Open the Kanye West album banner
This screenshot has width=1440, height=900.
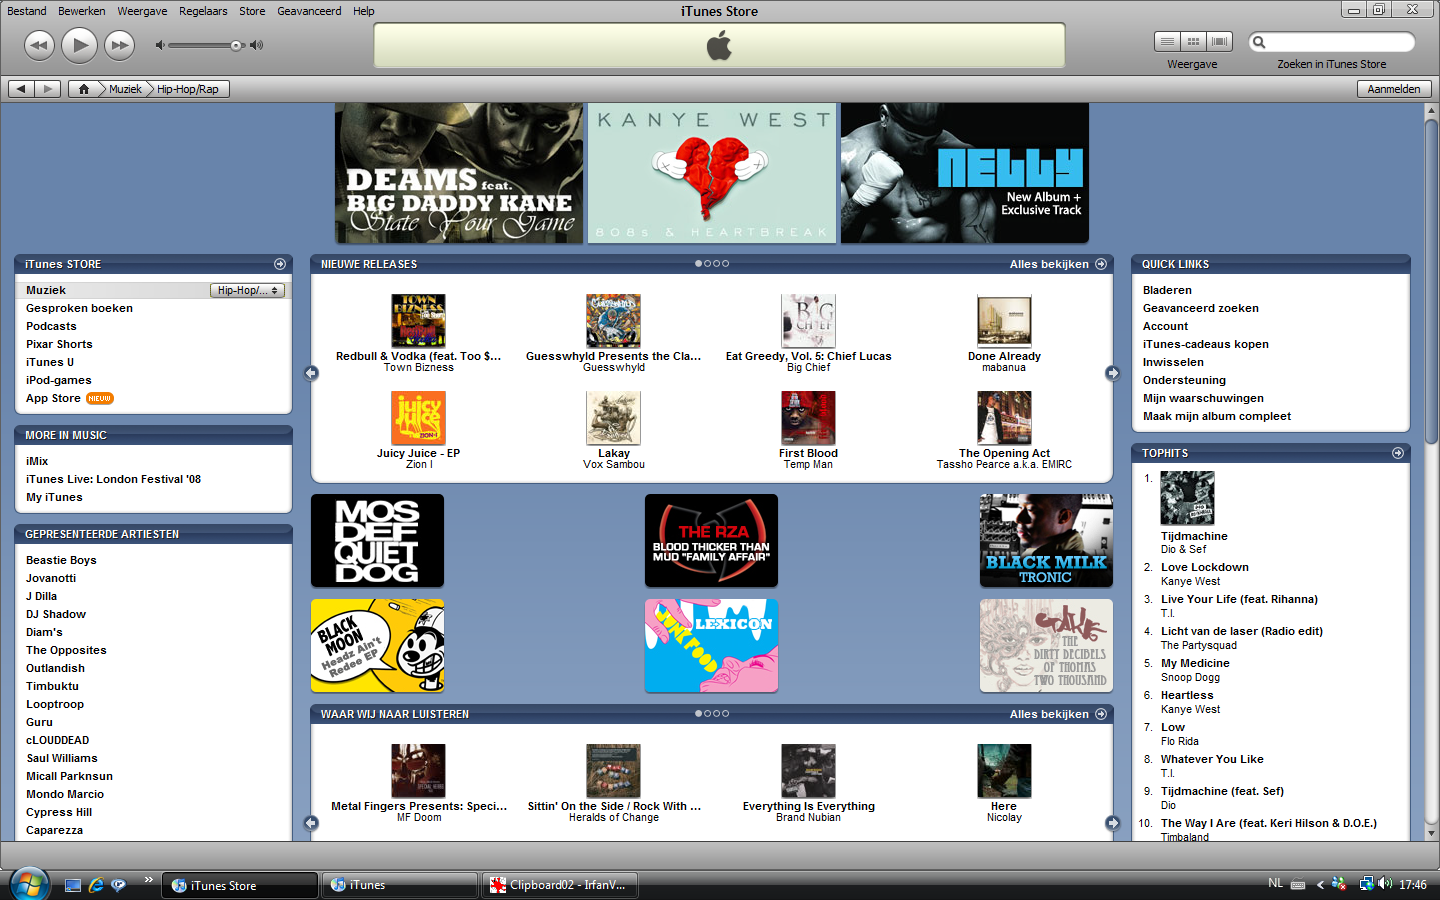712,173
